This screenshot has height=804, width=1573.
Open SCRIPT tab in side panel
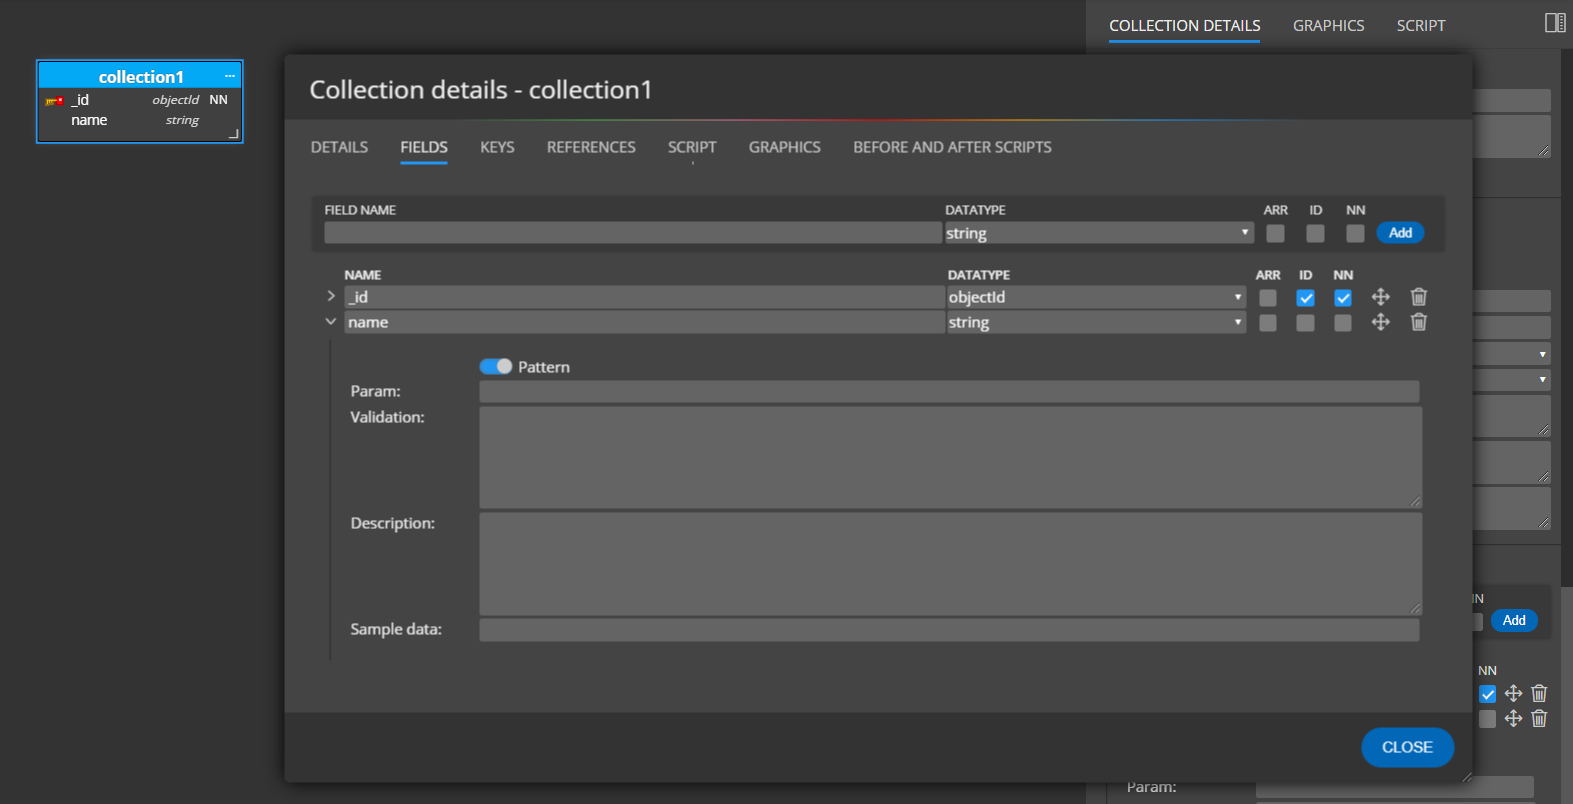click(x=1421, y=26)
